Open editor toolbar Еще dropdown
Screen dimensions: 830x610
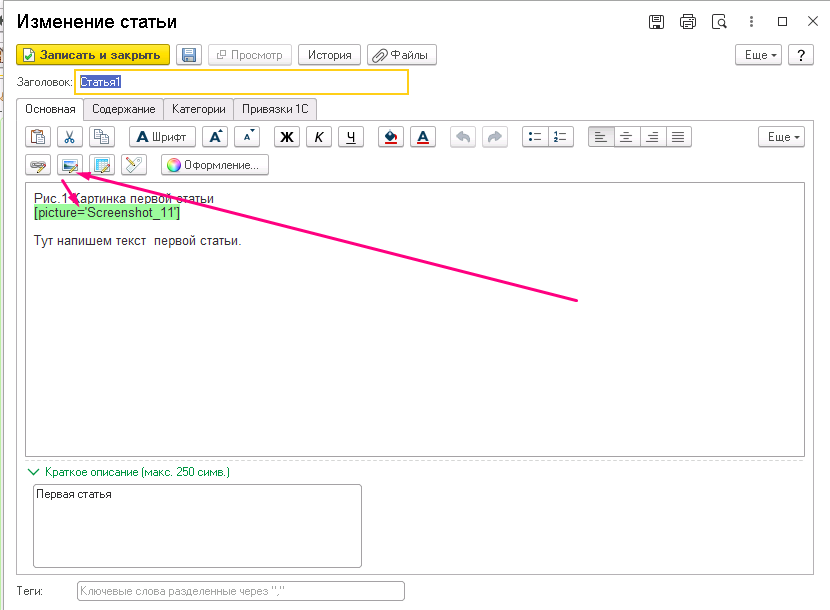click(781, 137)
